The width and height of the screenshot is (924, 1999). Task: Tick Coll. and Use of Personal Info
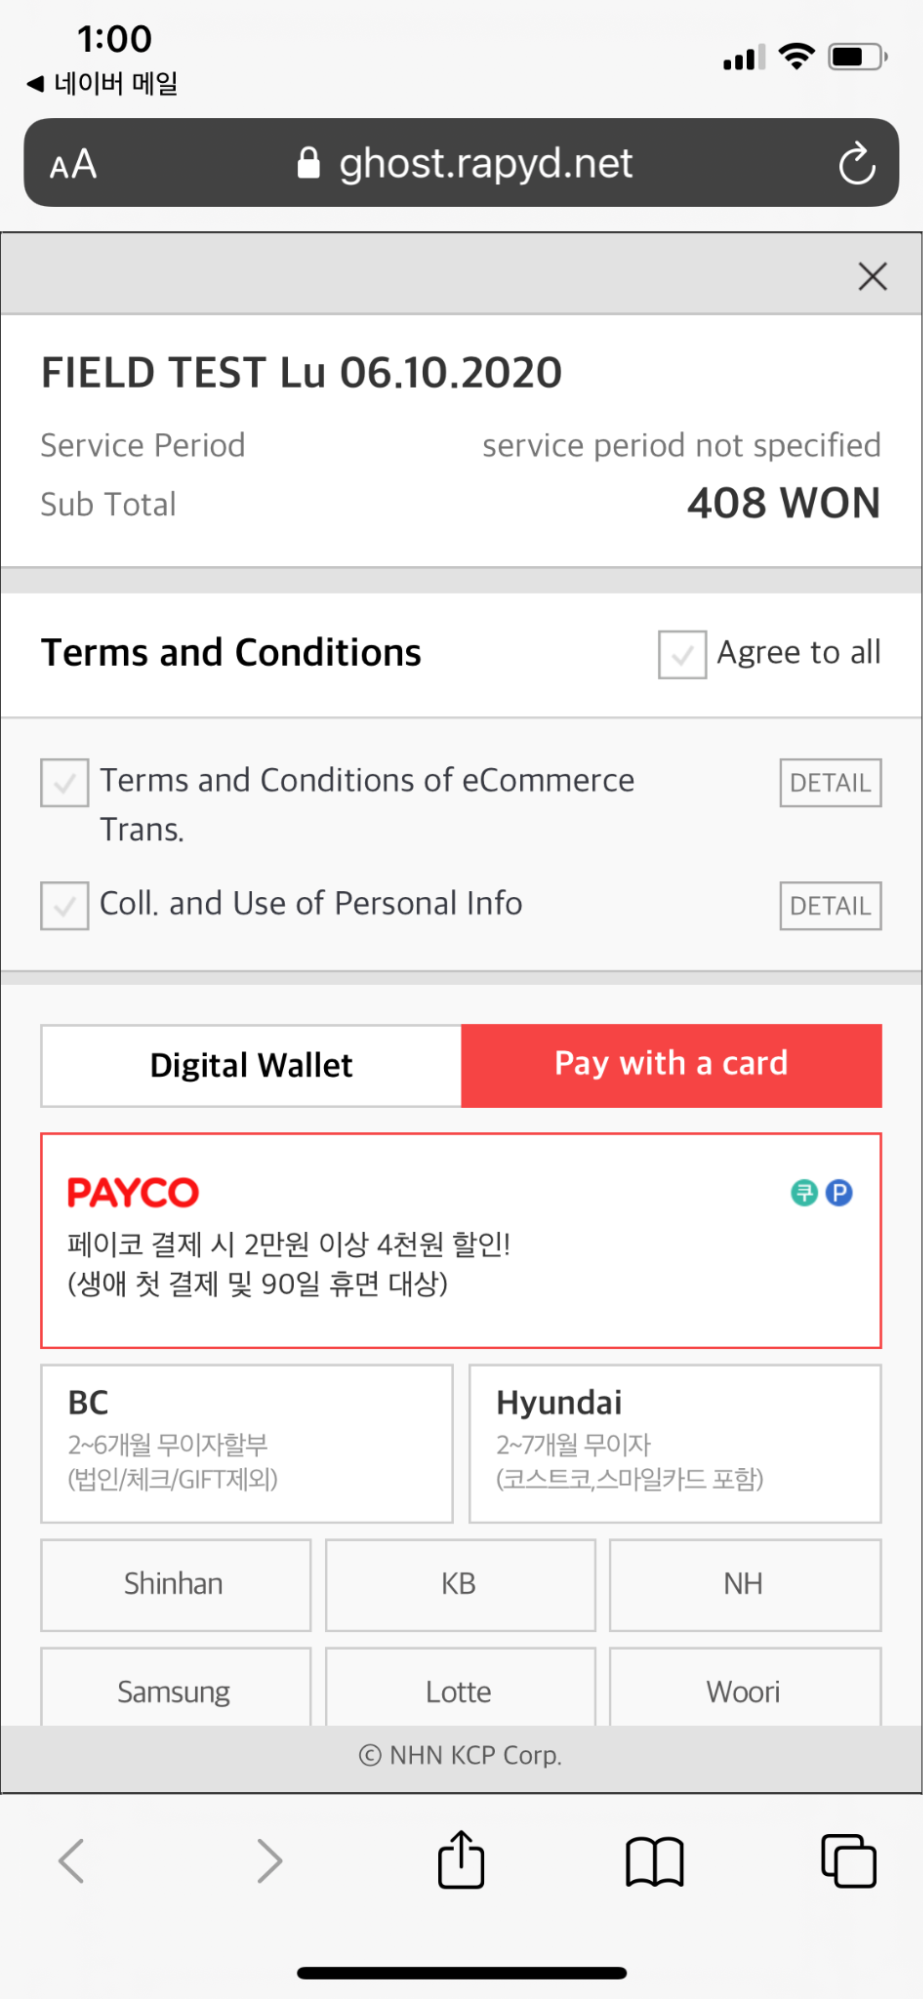[65, 905]
